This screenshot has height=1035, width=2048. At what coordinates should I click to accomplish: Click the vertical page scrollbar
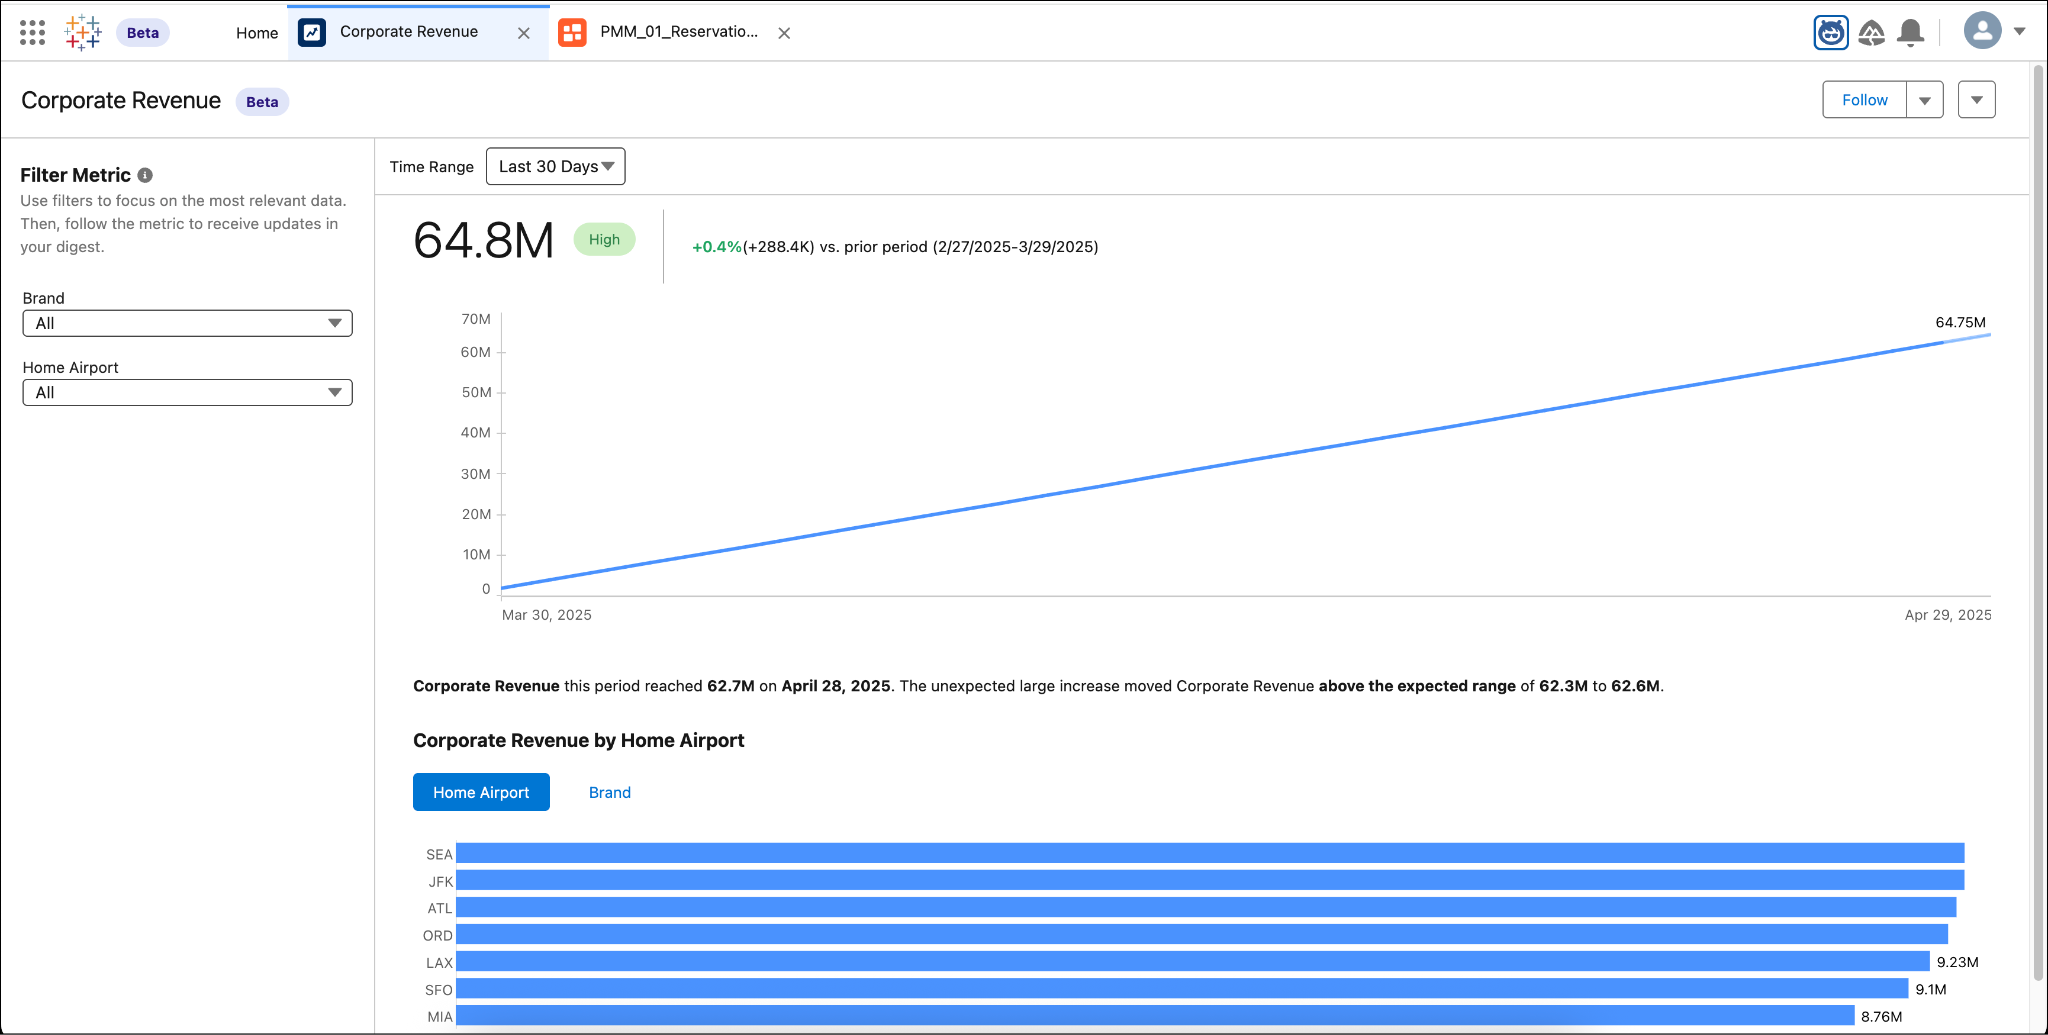pos(2038,522)
